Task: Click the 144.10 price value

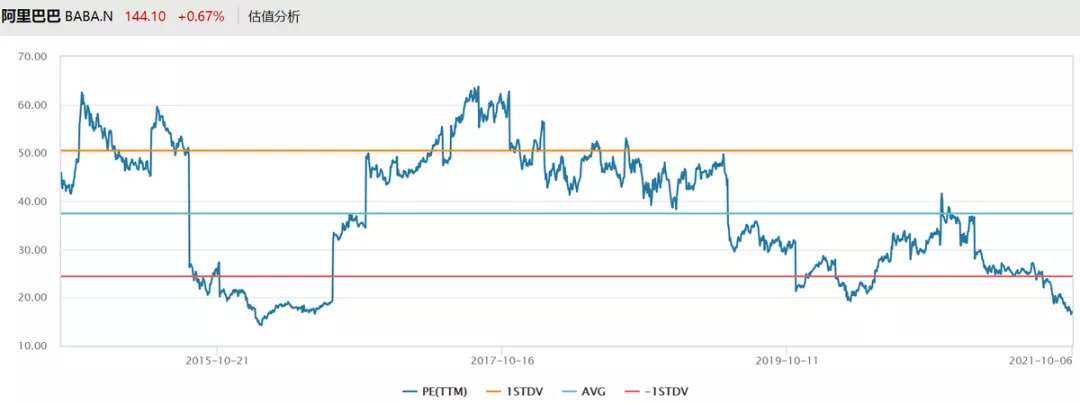Action: (x=144, y=17)
